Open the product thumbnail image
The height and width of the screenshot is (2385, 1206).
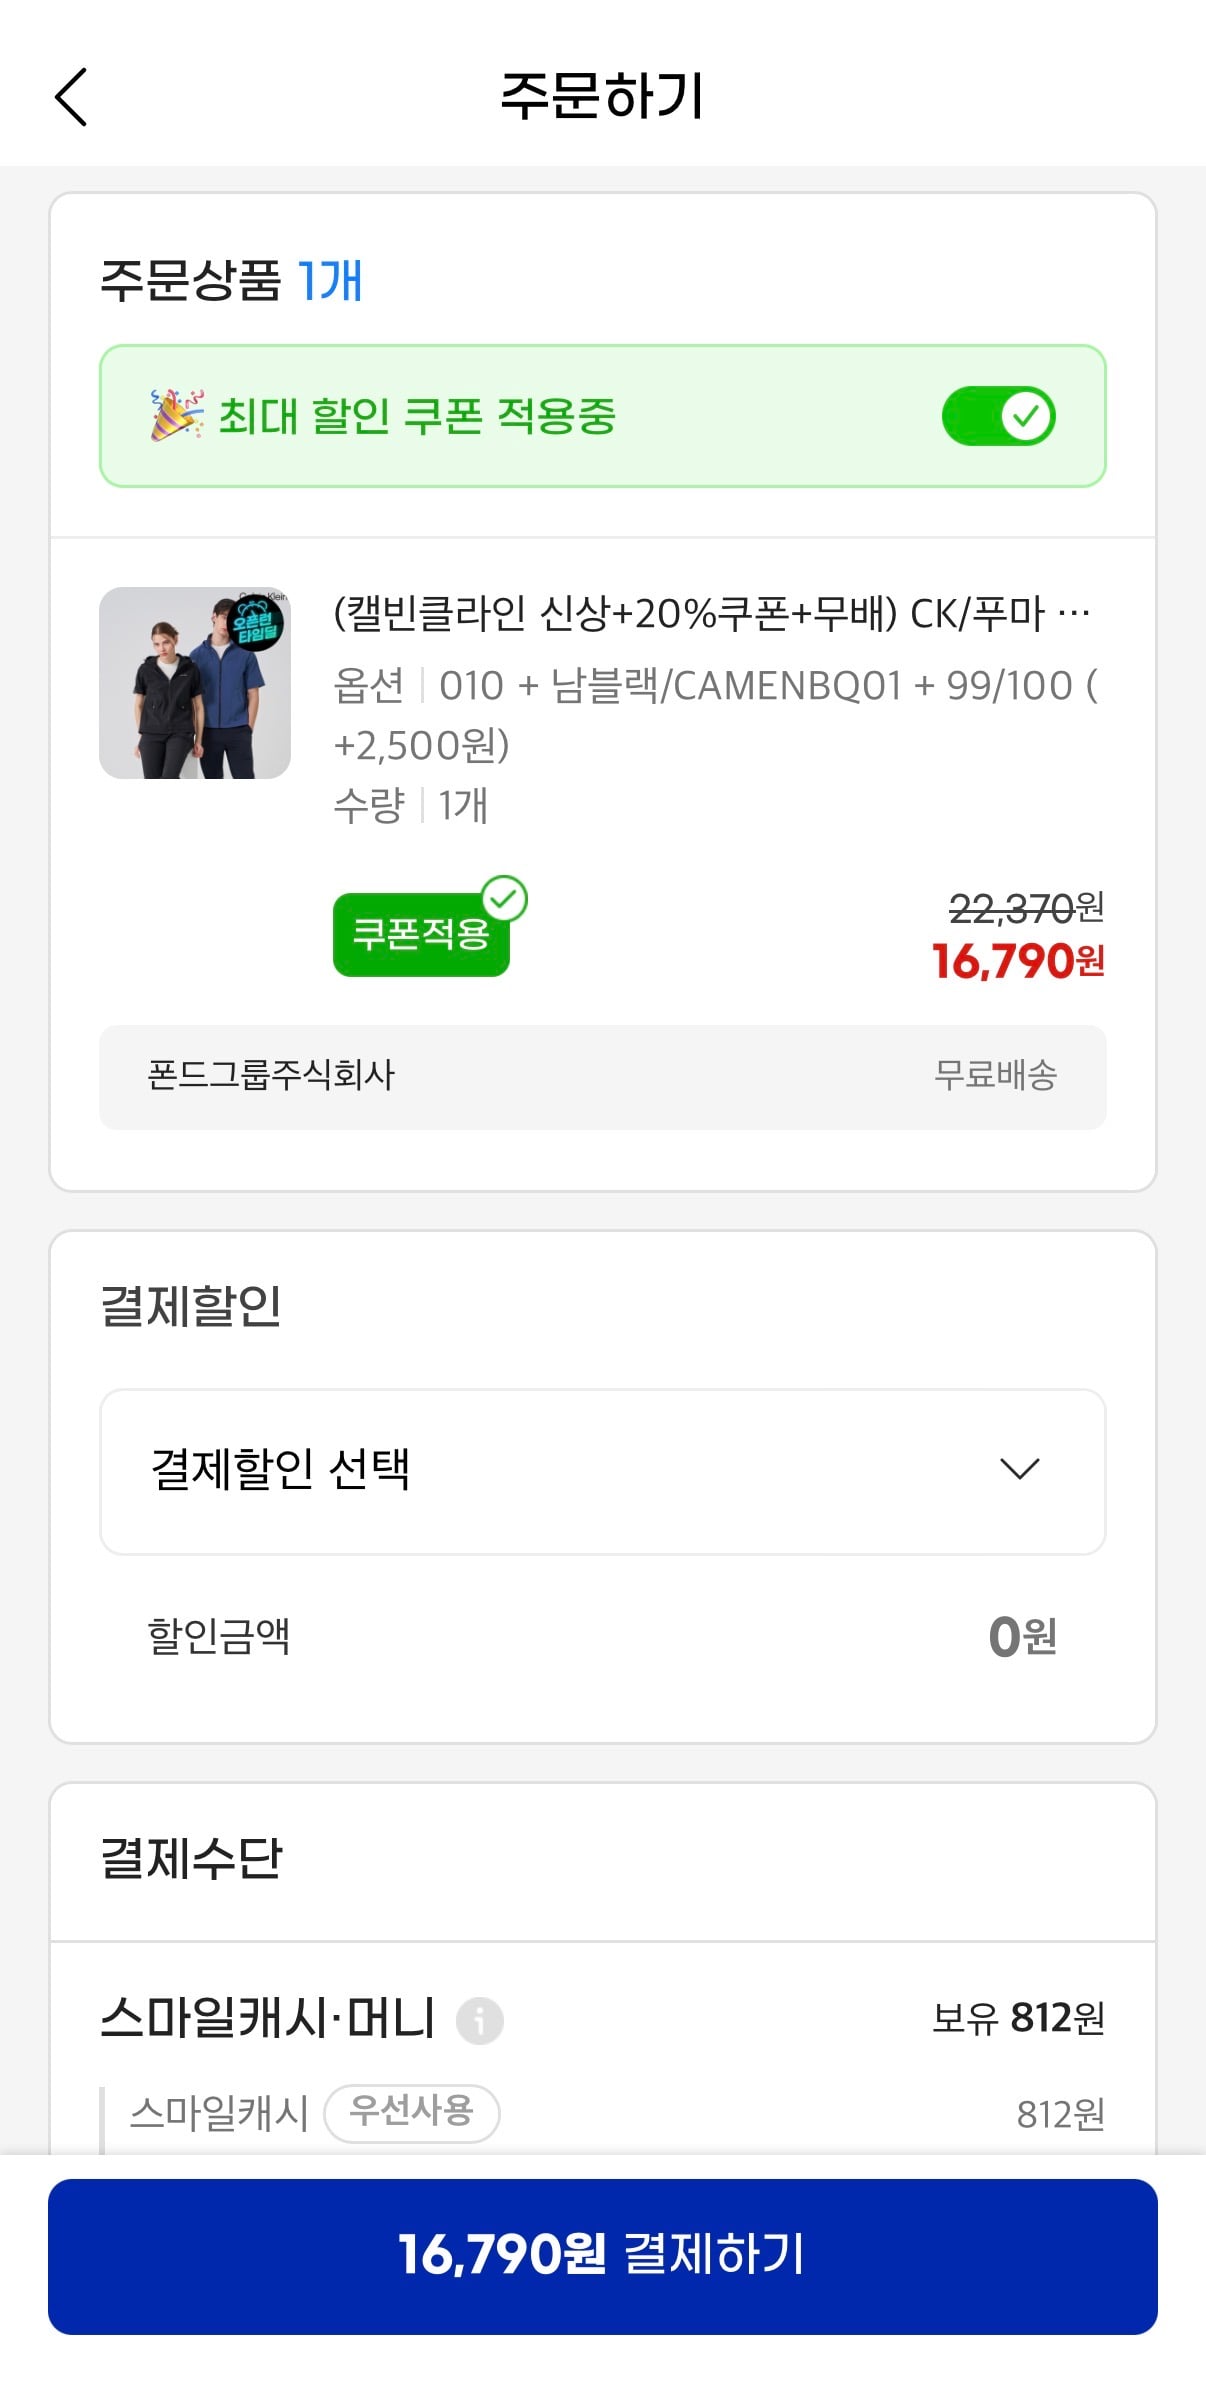(195, 683)
